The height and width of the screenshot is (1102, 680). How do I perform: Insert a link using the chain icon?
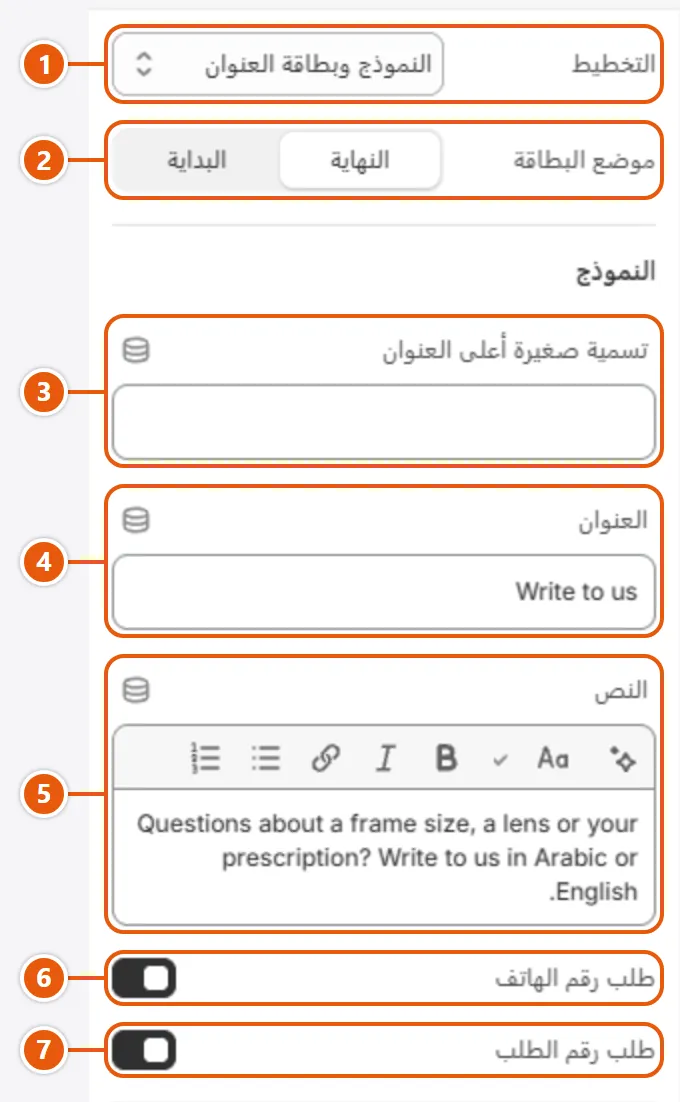tap(326, 758)
